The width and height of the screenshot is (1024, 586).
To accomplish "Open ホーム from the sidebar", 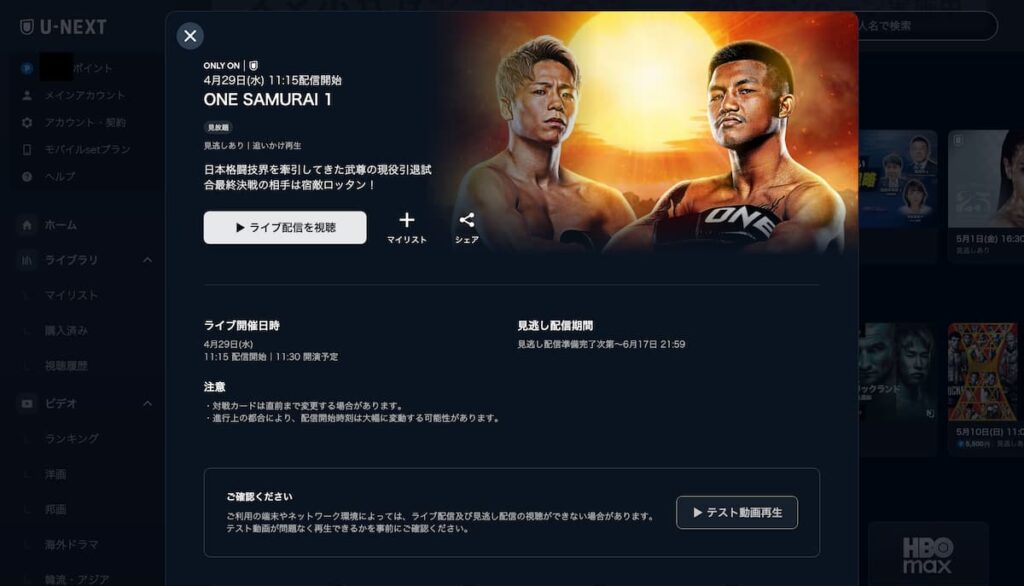I will pyautogui.click(x=61, y=225).
